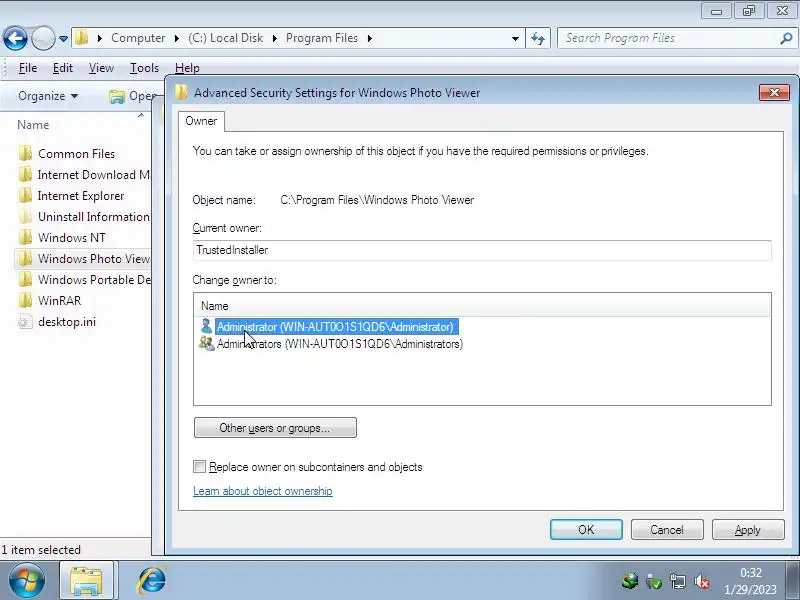Confirm with the OK button
The width and height of the screenshot is (800, 600).
coord(586,530)
